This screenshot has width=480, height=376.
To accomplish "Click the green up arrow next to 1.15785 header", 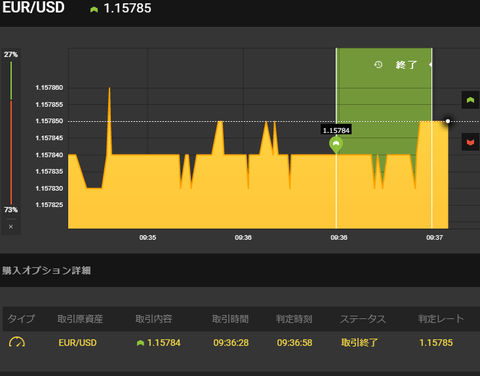I will (x=94, y=10).
